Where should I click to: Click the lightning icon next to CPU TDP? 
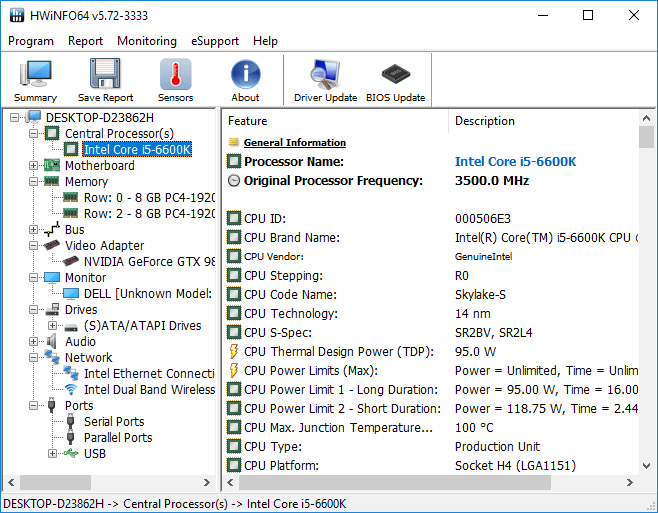234,351
